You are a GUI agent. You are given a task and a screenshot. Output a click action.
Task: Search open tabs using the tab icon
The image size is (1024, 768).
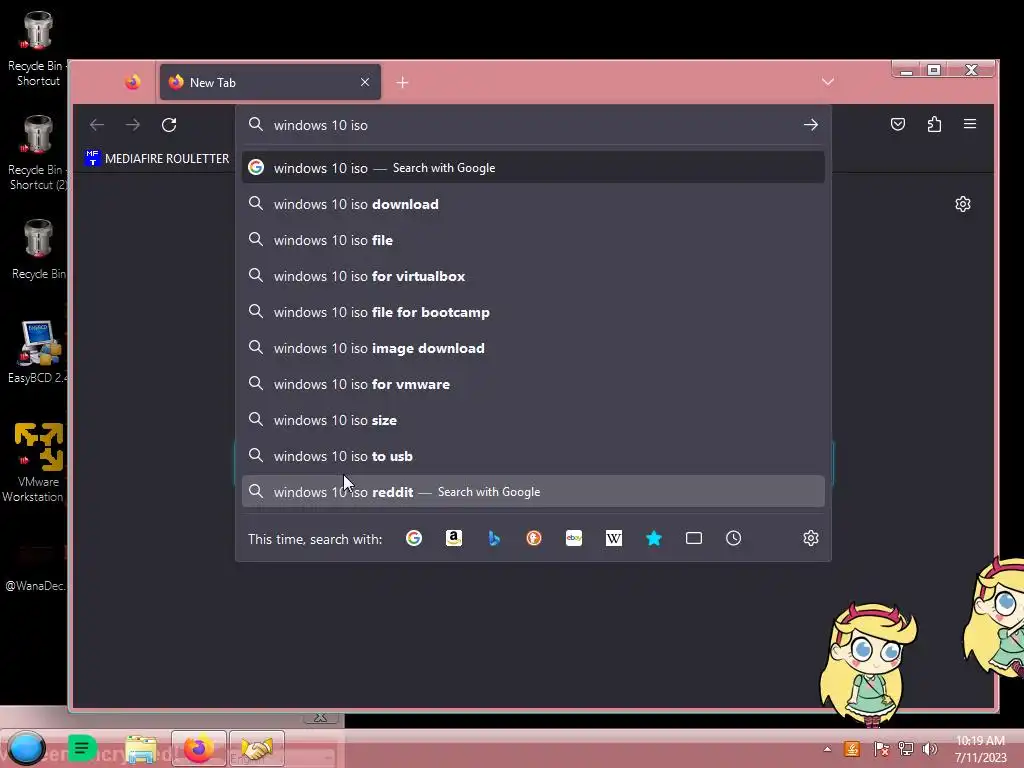tap(694, 538)
